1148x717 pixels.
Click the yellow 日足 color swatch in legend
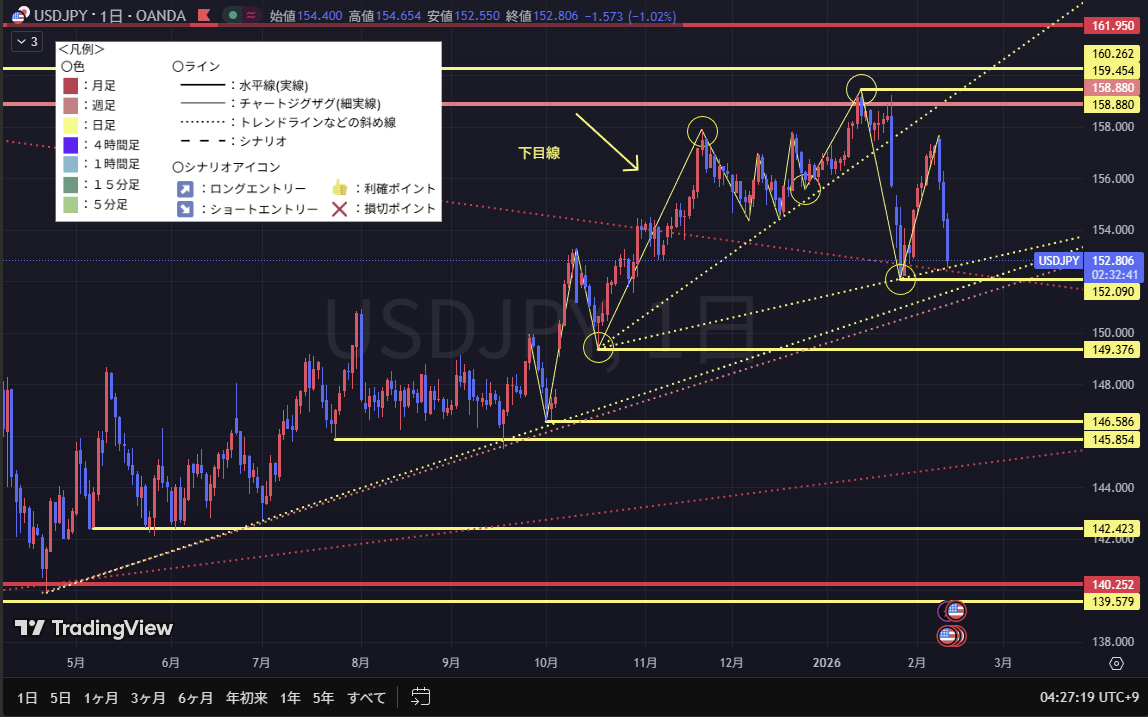click(x=70, y=125)
